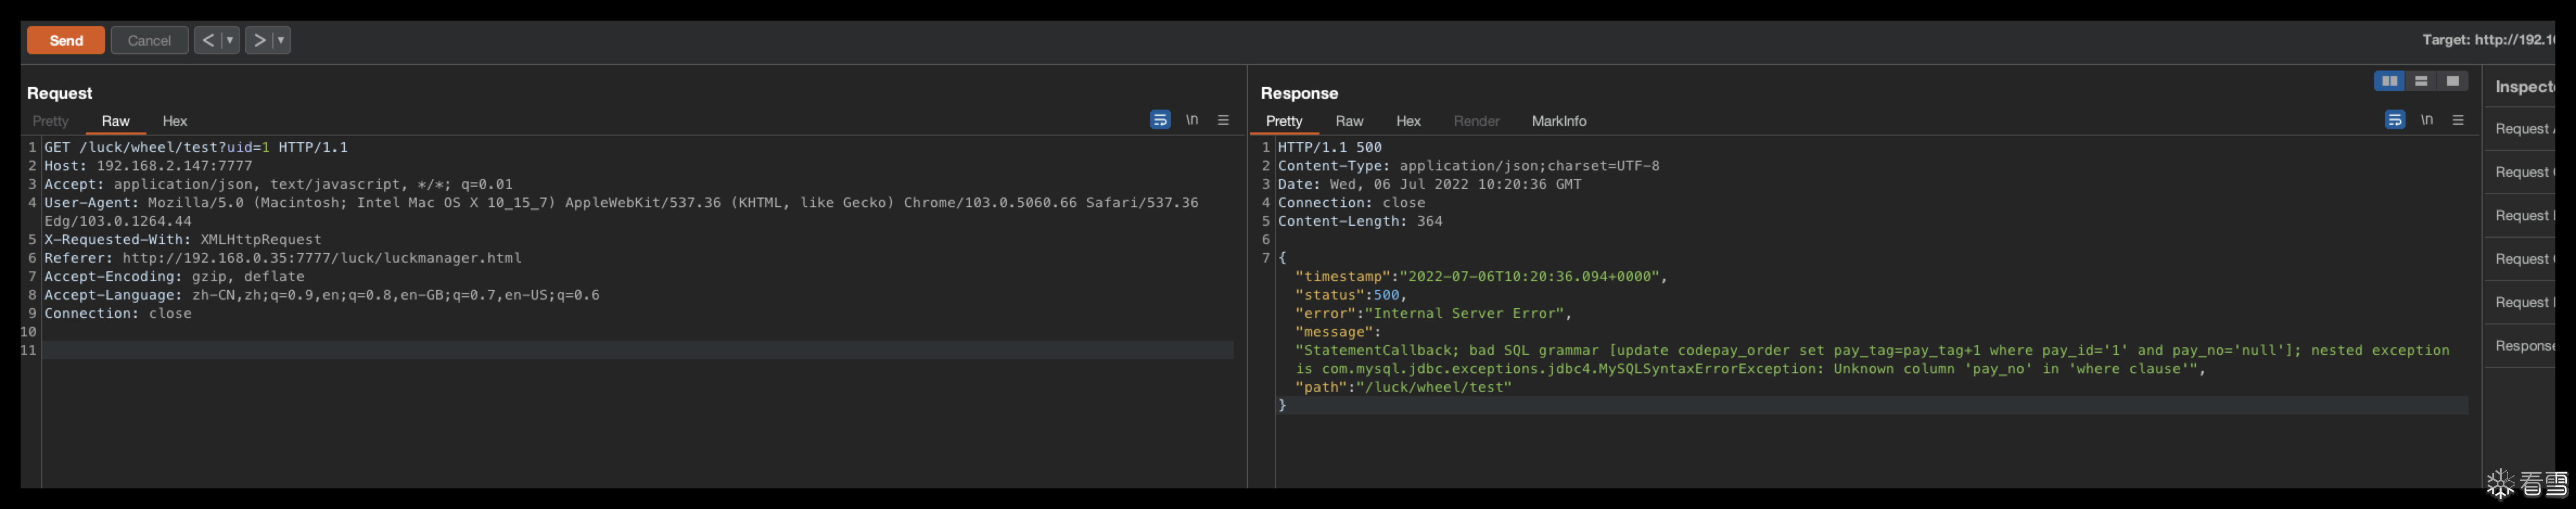Click the Target URL label

point(2488,40)
